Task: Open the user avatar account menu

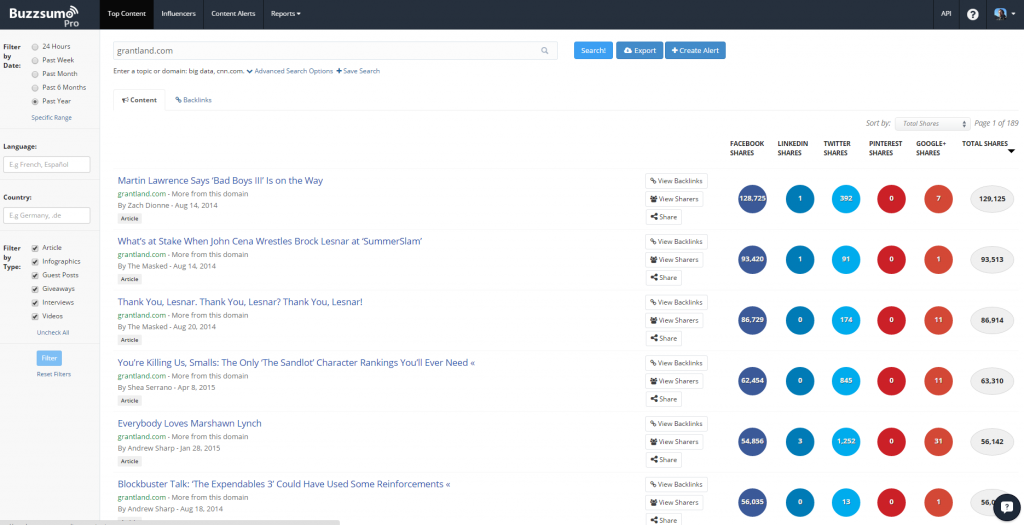Action: tap(1004, 14)
